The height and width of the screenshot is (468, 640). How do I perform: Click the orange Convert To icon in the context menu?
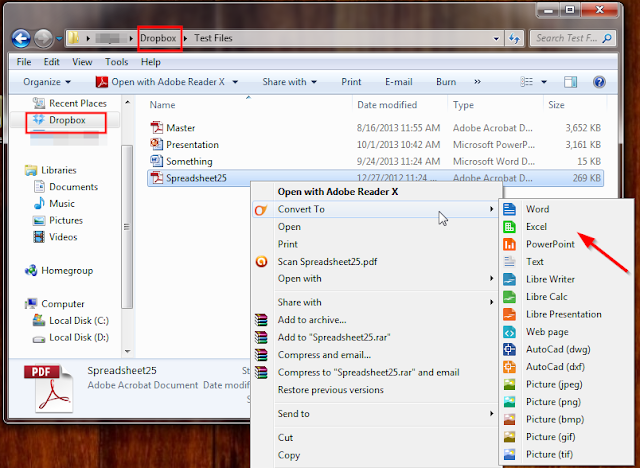tap(261, 210)
